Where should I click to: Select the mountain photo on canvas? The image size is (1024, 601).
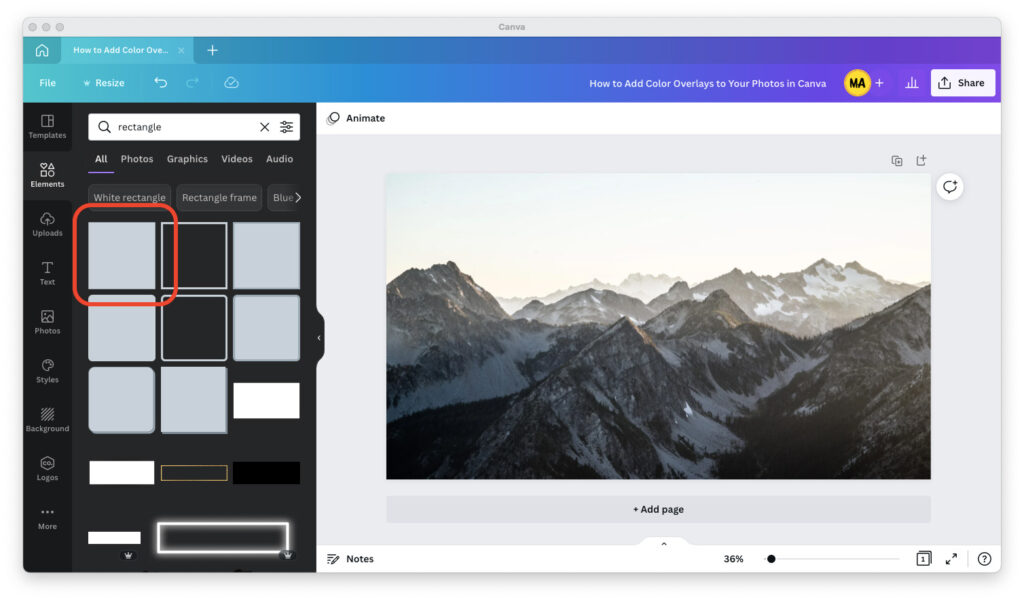pyautogui.click(x=658, y=327)
